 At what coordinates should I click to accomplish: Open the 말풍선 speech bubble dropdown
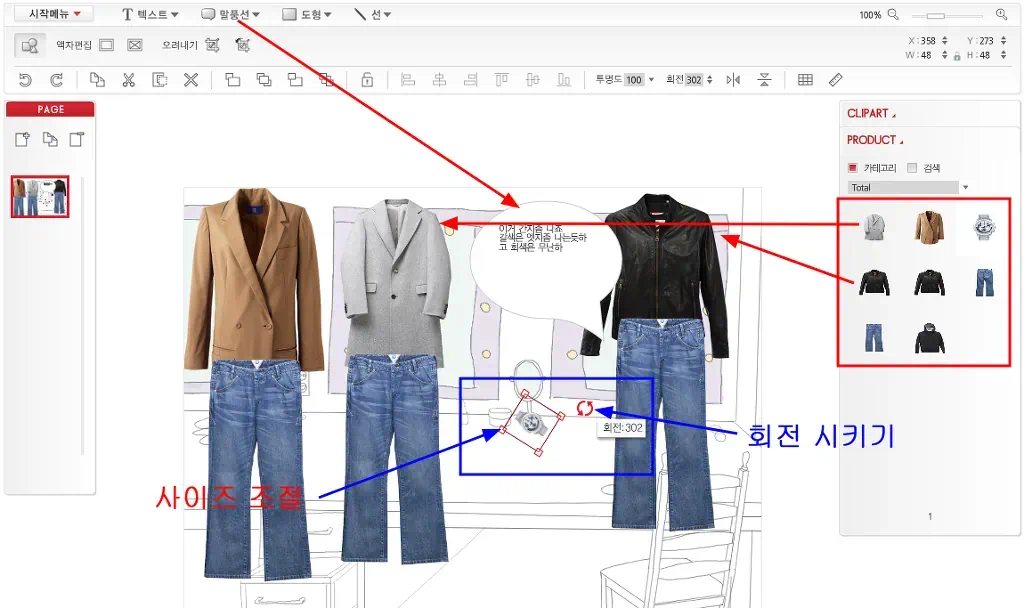tap(231, 14)
